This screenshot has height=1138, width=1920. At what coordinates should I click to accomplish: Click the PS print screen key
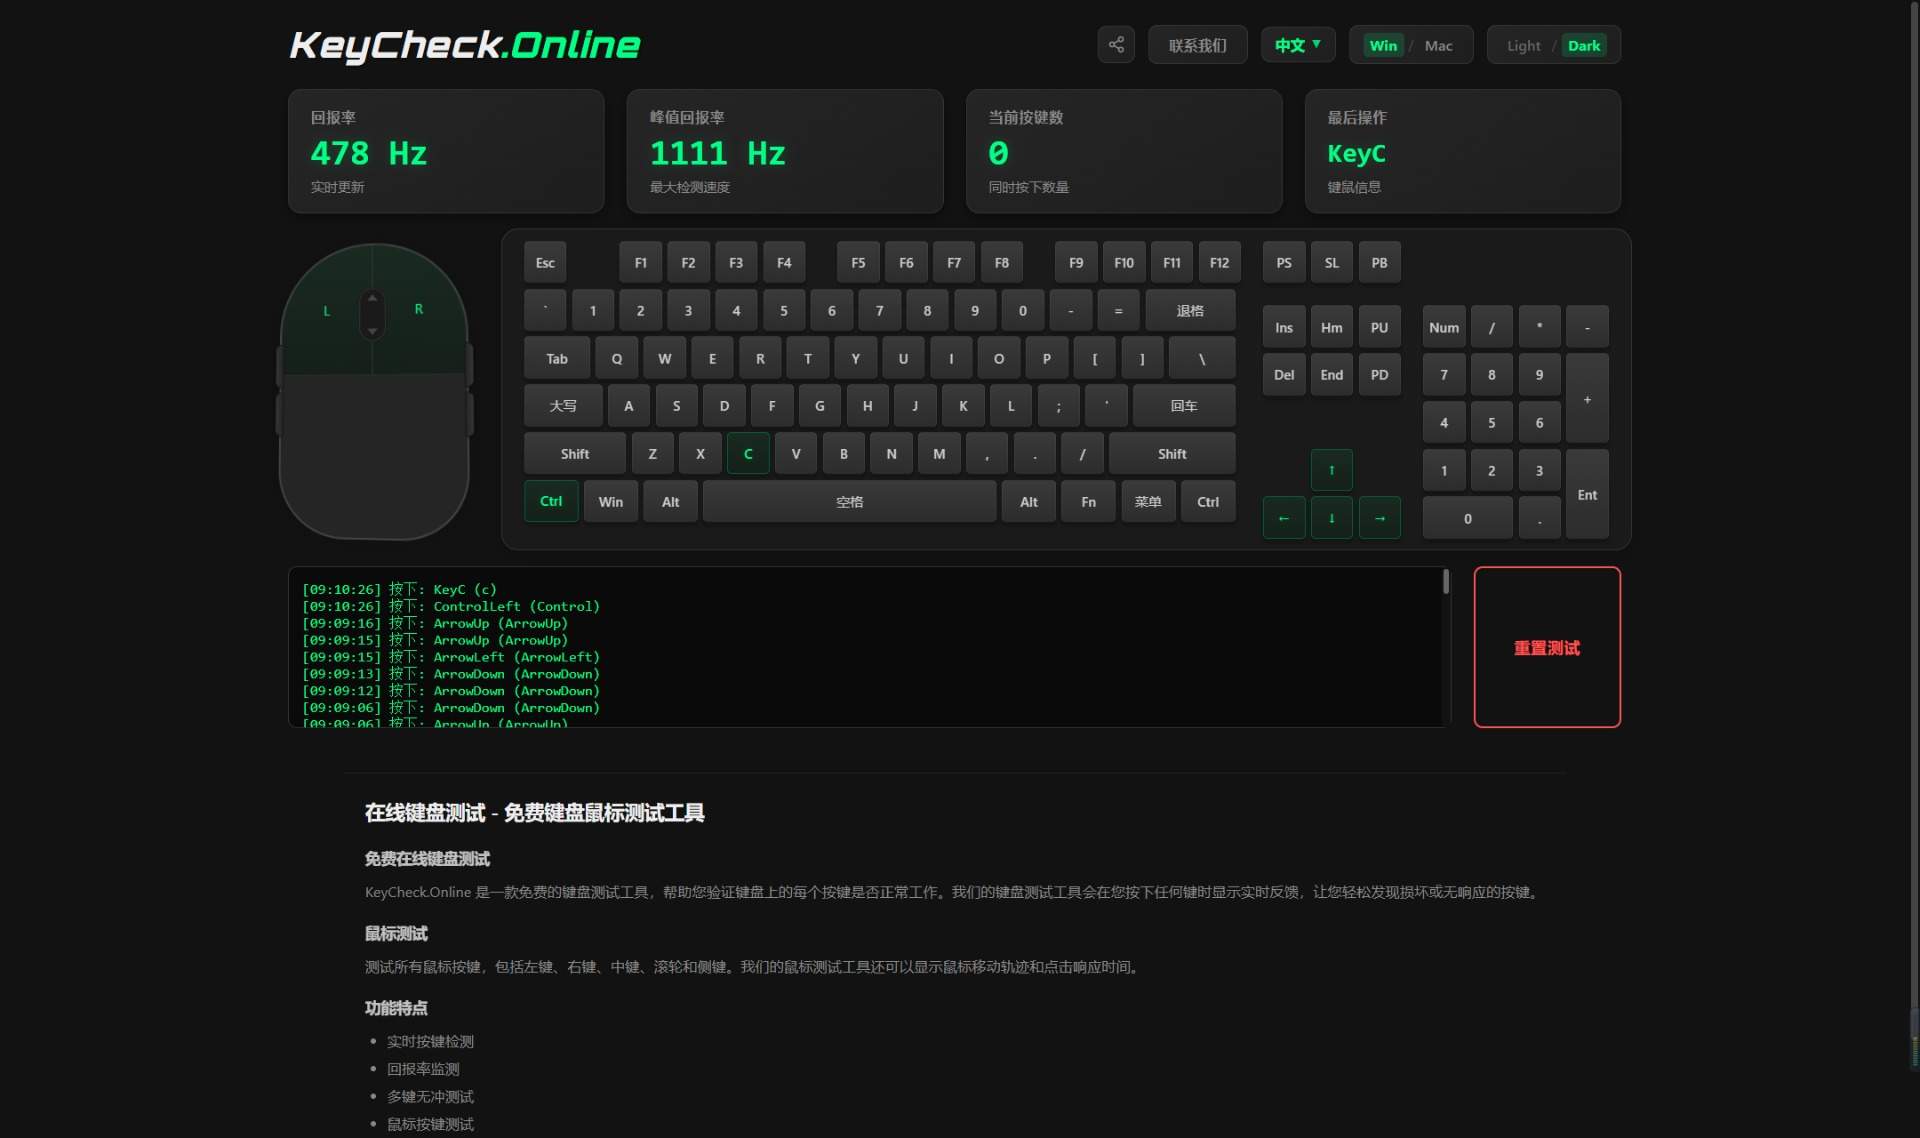click(1284, 262)
